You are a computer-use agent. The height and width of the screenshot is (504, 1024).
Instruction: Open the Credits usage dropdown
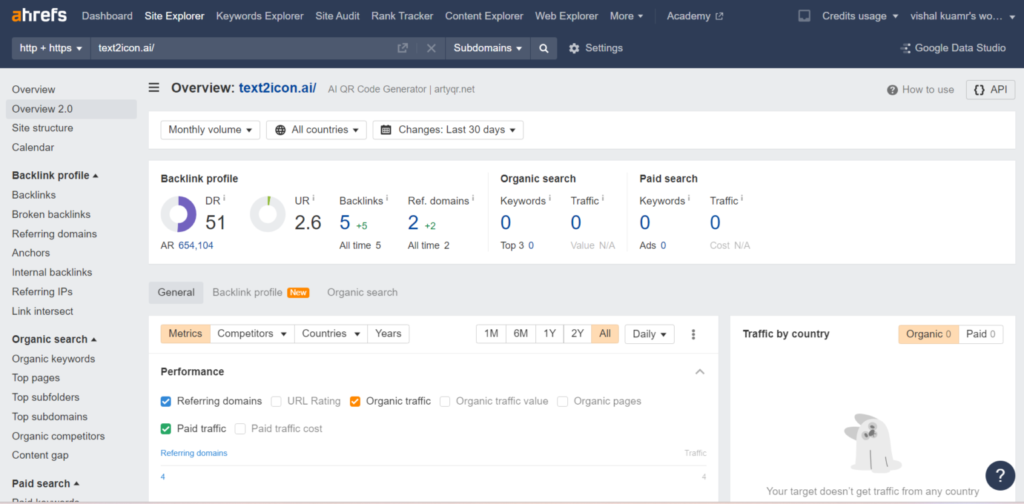point(859,16)
